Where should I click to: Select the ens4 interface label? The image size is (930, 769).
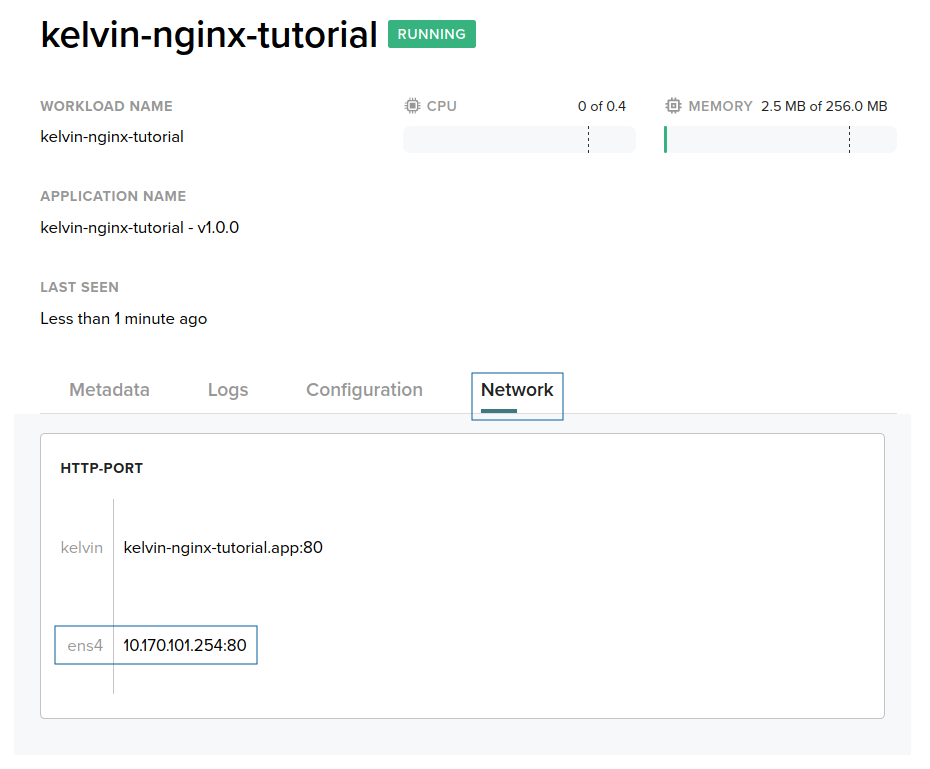pos(85,645)
